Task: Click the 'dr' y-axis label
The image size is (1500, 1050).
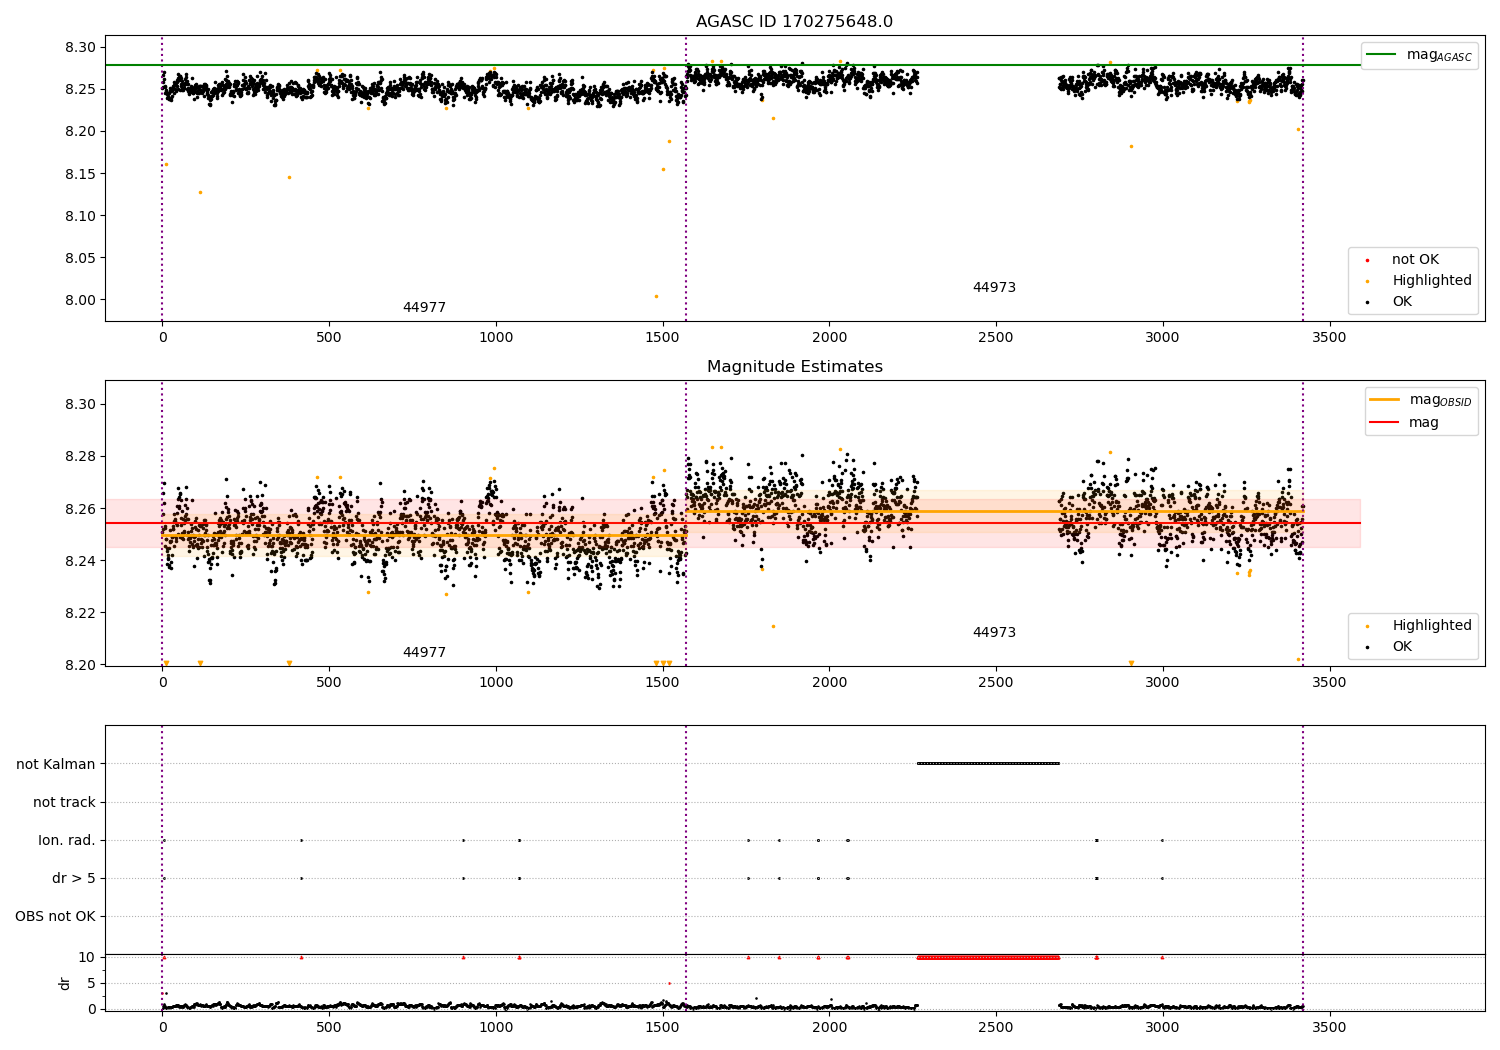Action: (65, 983)
